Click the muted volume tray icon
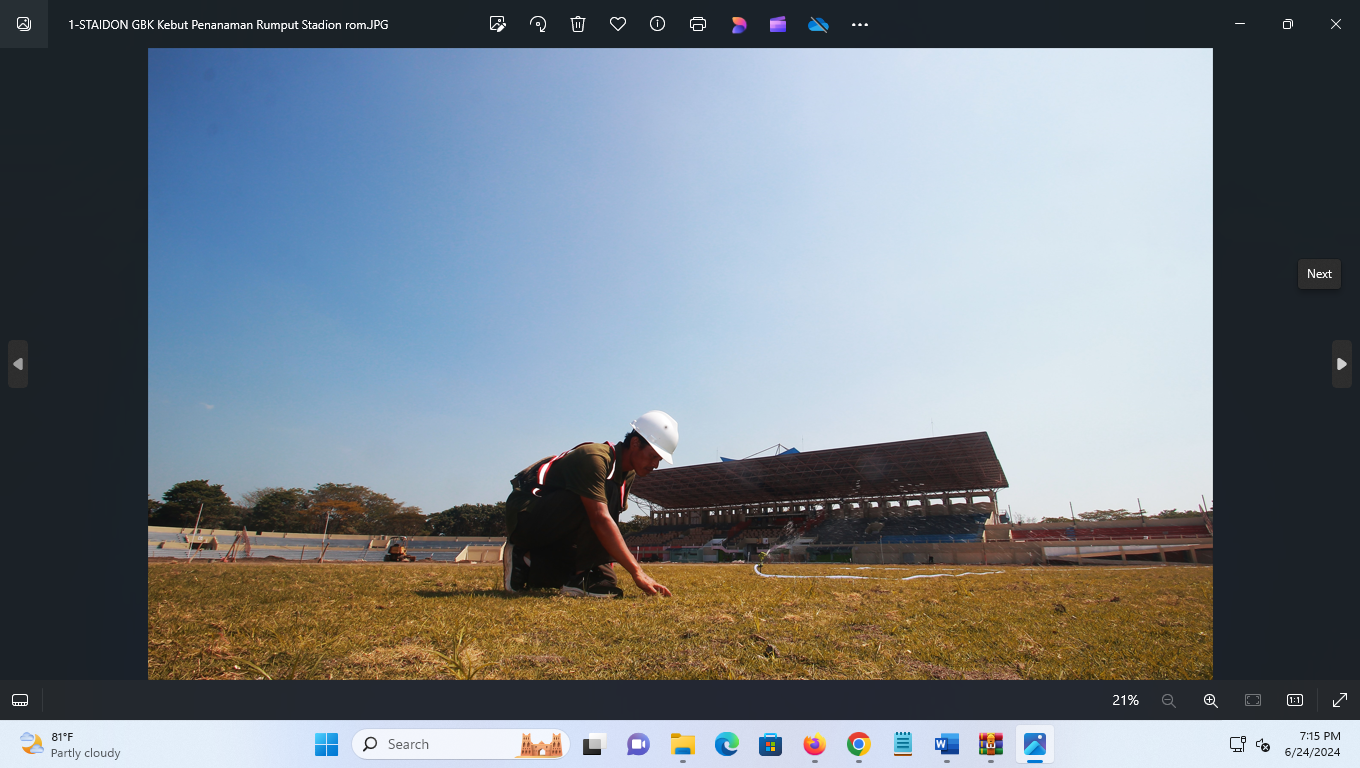The width and height of the screenshot is (1360, 768). point(1263,744)
